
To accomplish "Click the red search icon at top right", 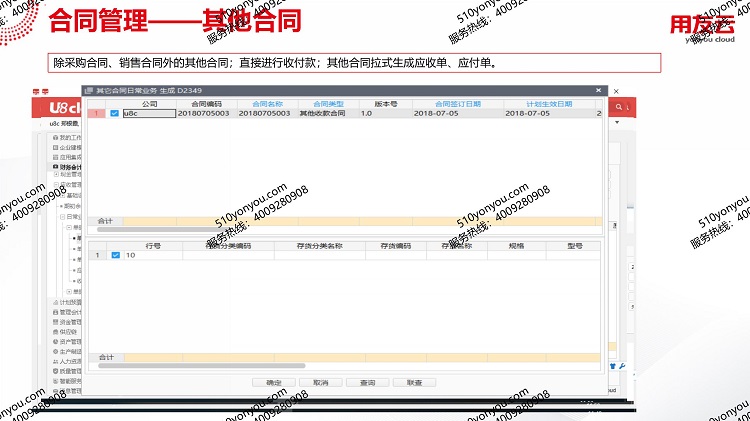I will 620,107.
